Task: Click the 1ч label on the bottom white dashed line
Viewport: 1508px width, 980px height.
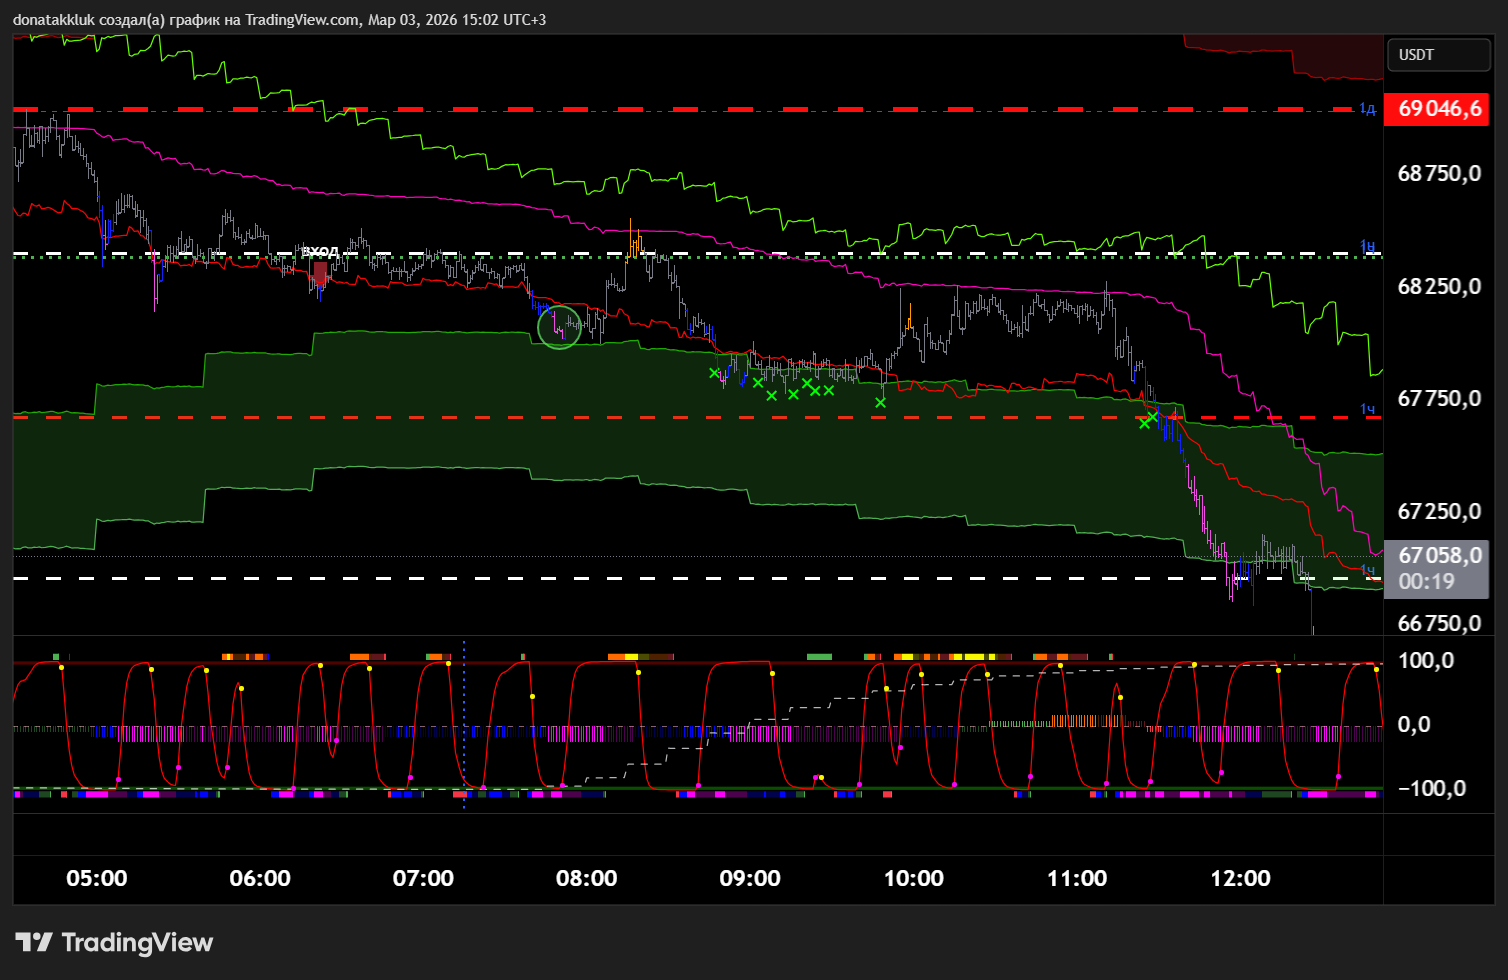Action: tap(1367, 571)
